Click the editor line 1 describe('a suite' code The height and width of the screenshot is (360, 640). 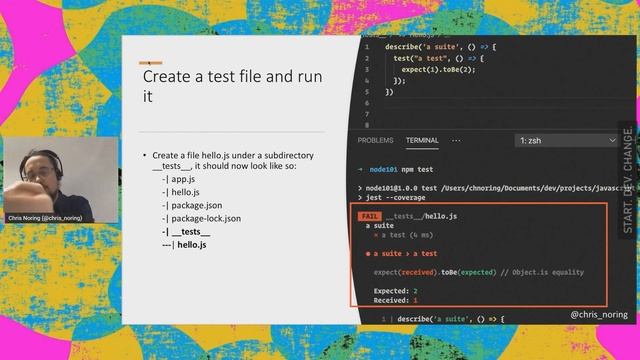pos(440,47)
